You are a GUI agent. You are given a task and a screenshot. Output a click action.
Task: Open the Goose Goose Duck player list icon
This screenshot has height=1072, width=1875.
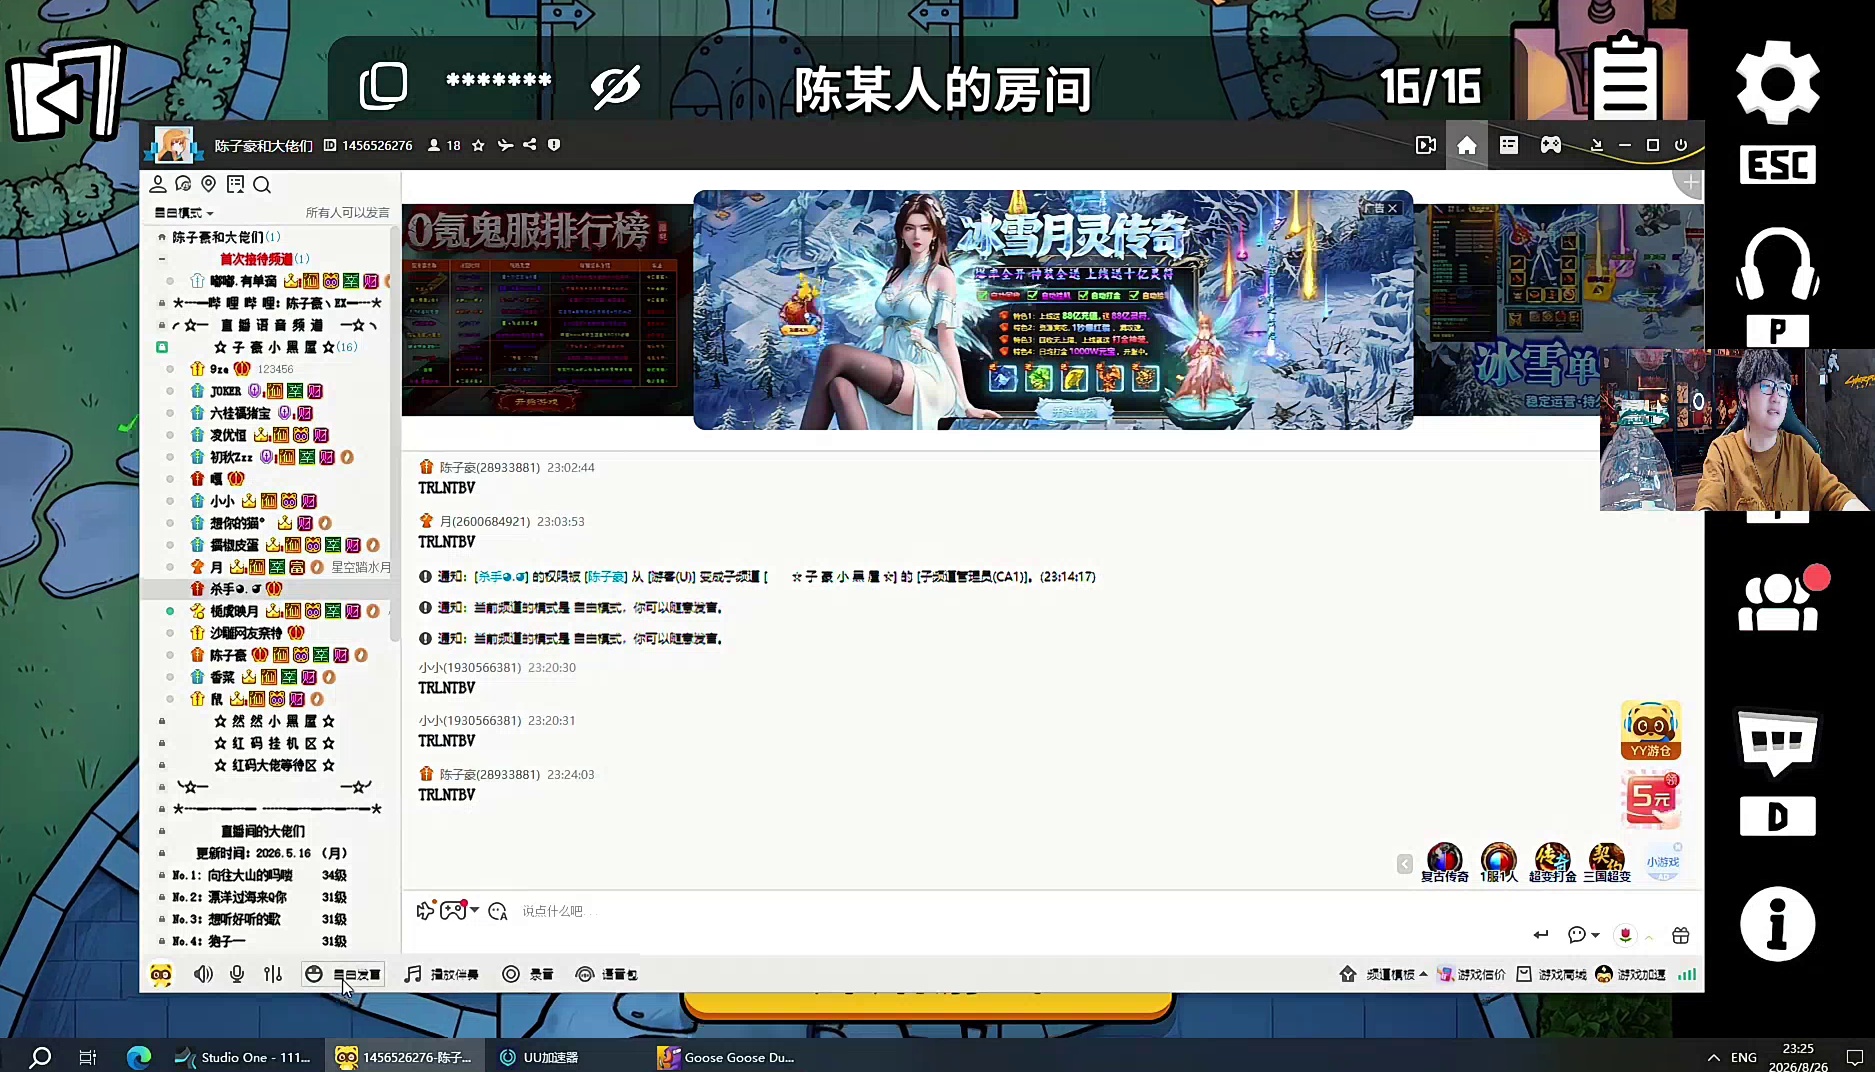pos(1778,603)
